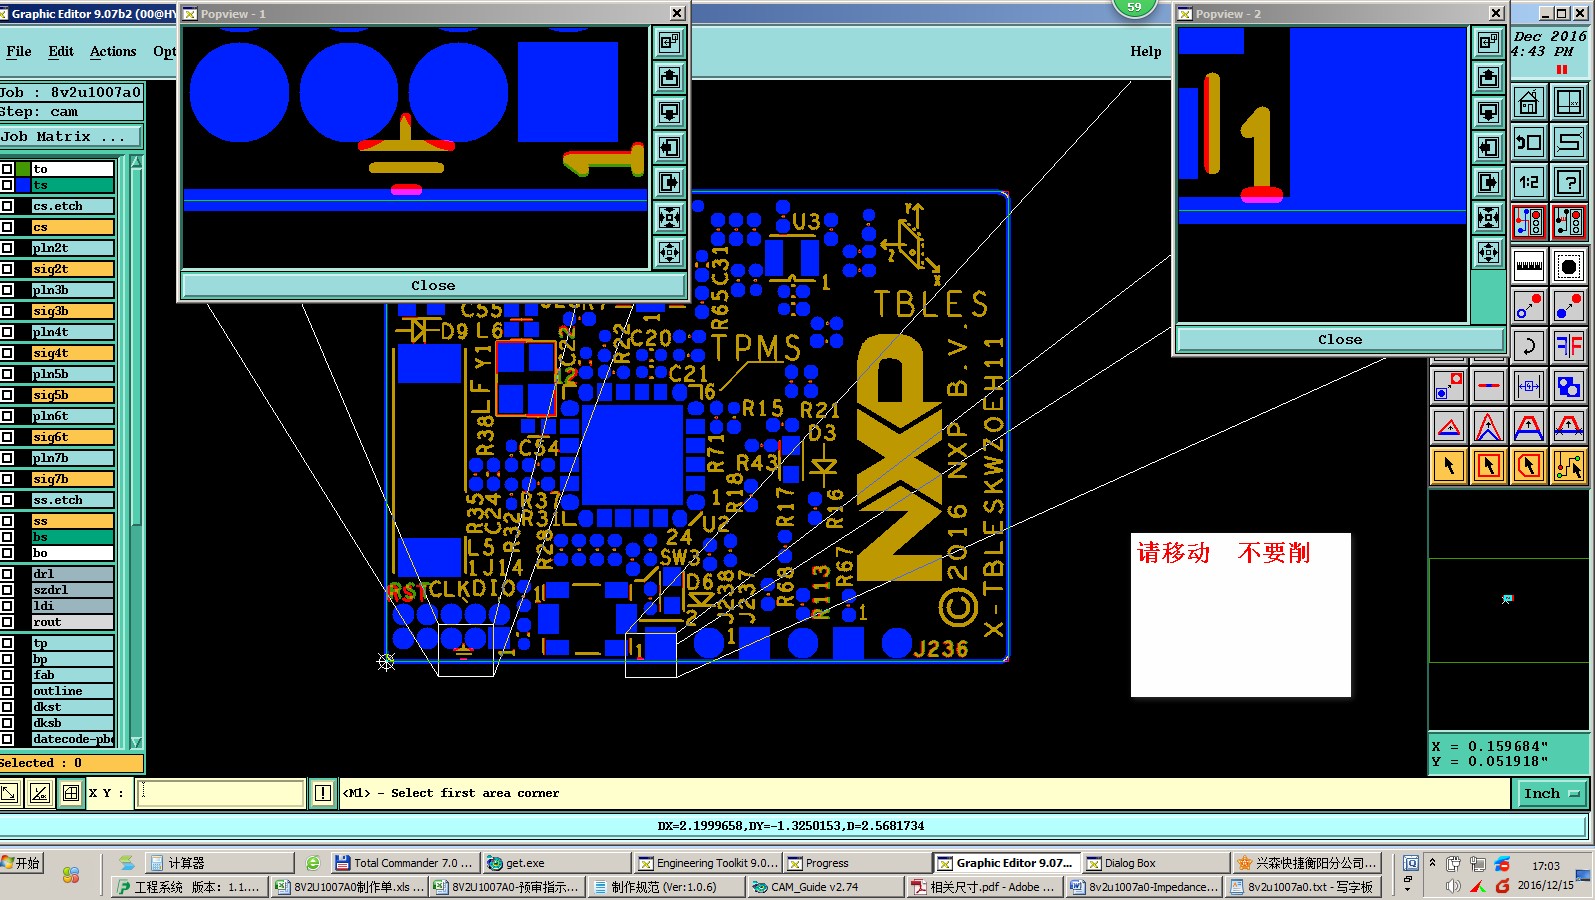
Task: Click the exclamation mark icon
Action: point(322,793)
